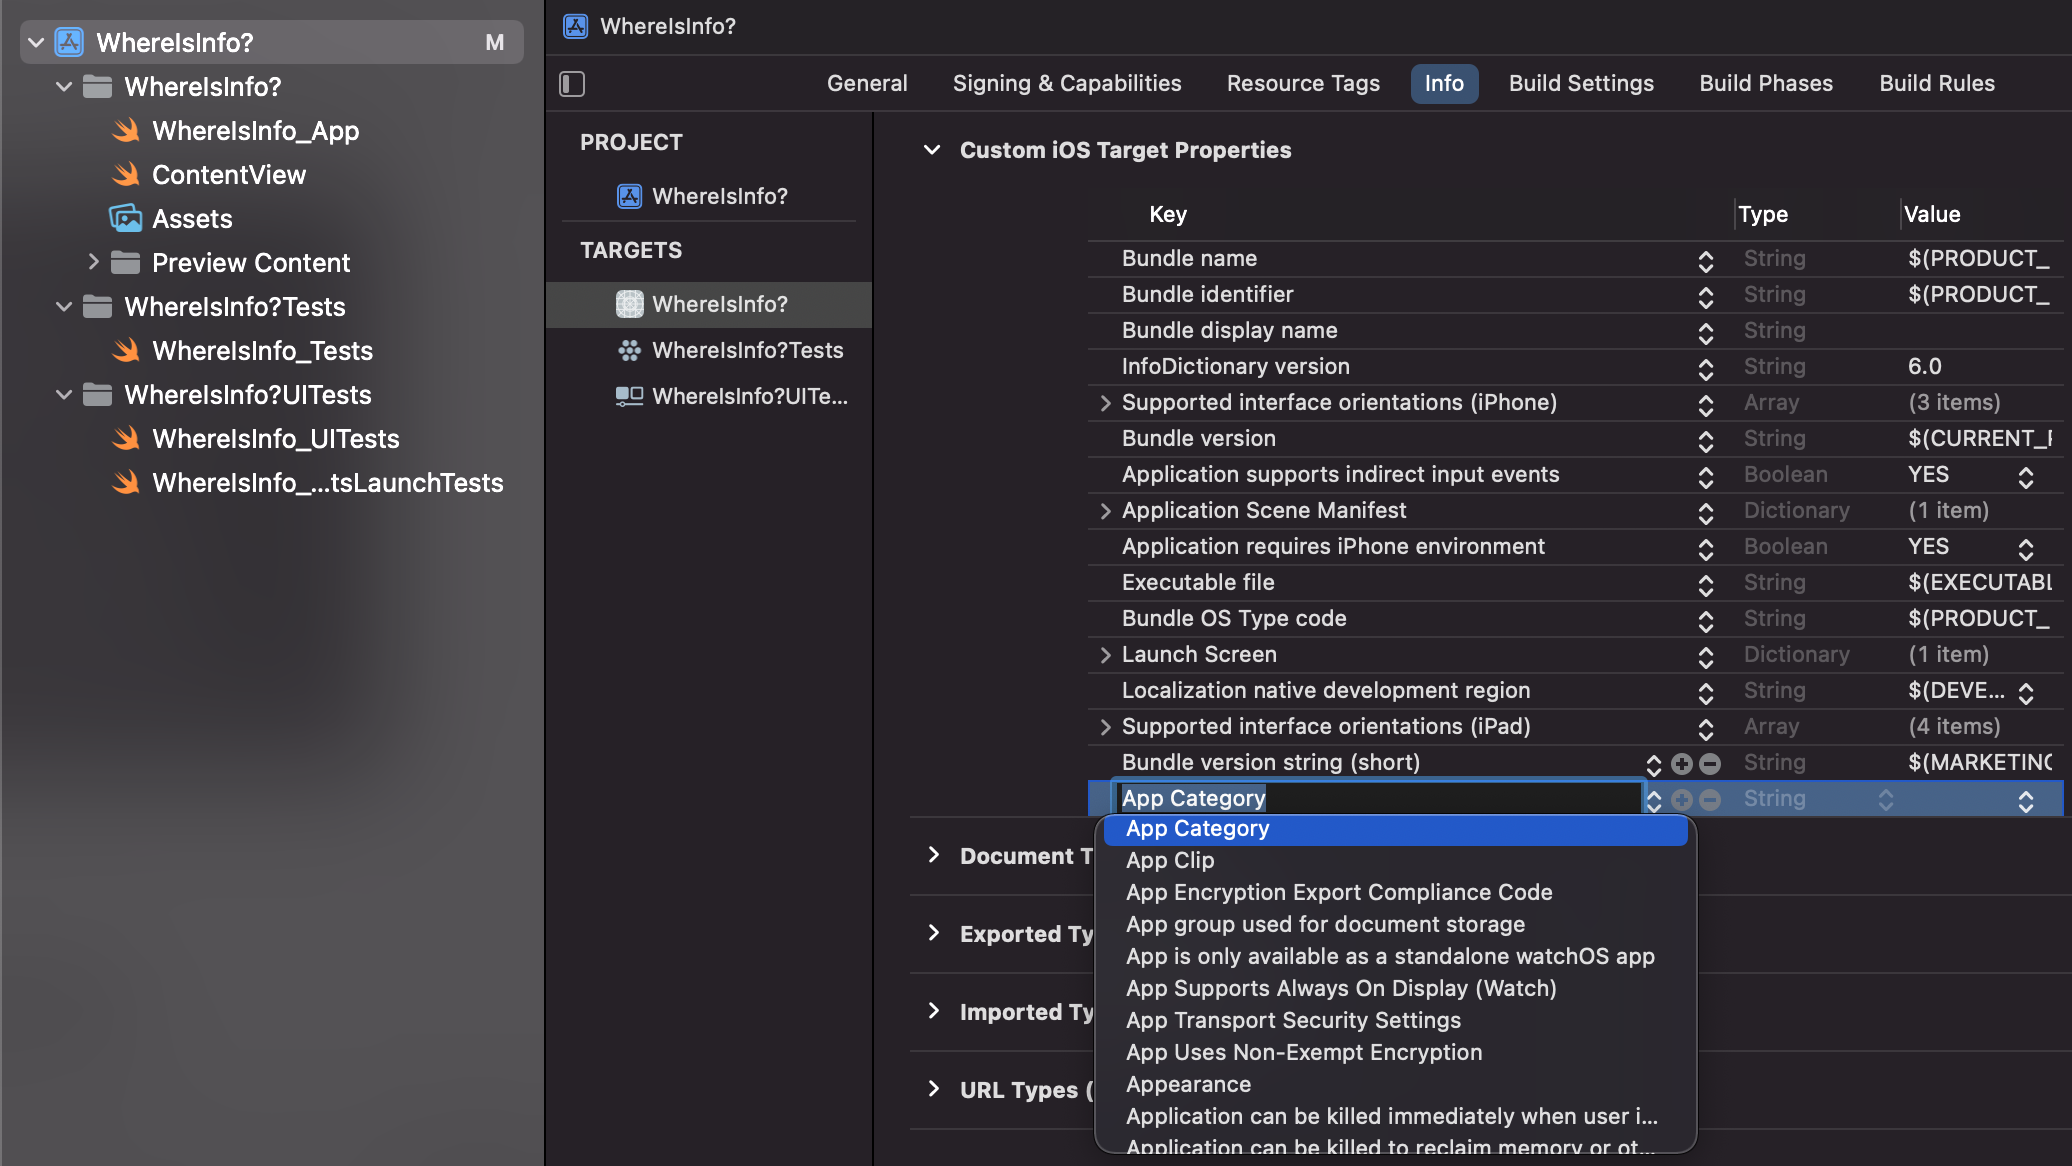Expand the Document Types section
Screen dimensions: 2072x1166
933,855
